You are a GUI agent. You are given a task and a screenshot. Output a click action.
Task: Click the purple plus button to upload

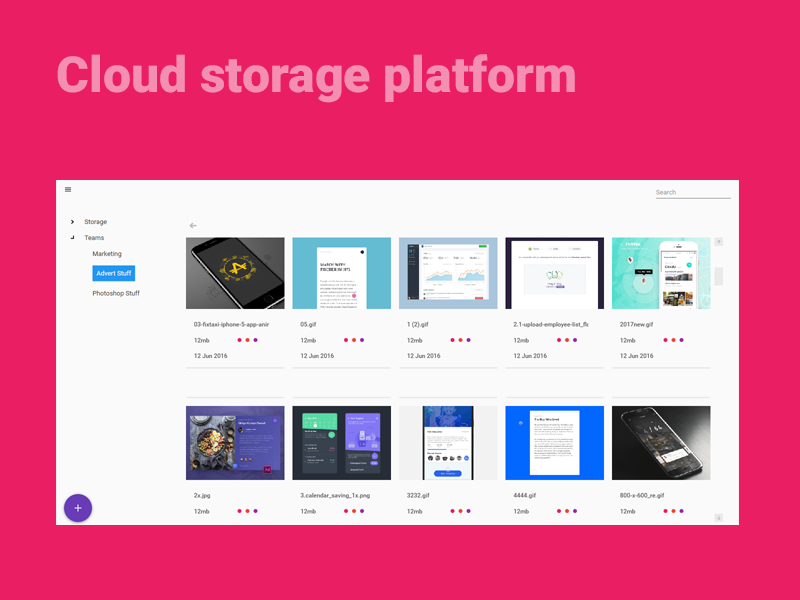pyautogui.click(x=78, y=508)
